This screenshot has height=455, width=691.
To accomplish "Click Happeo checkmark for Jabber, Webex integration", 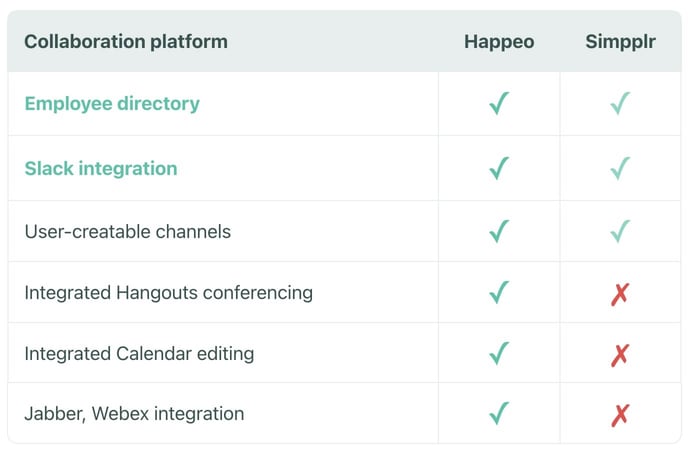I will pyautogui.click(x=499, y=413).
